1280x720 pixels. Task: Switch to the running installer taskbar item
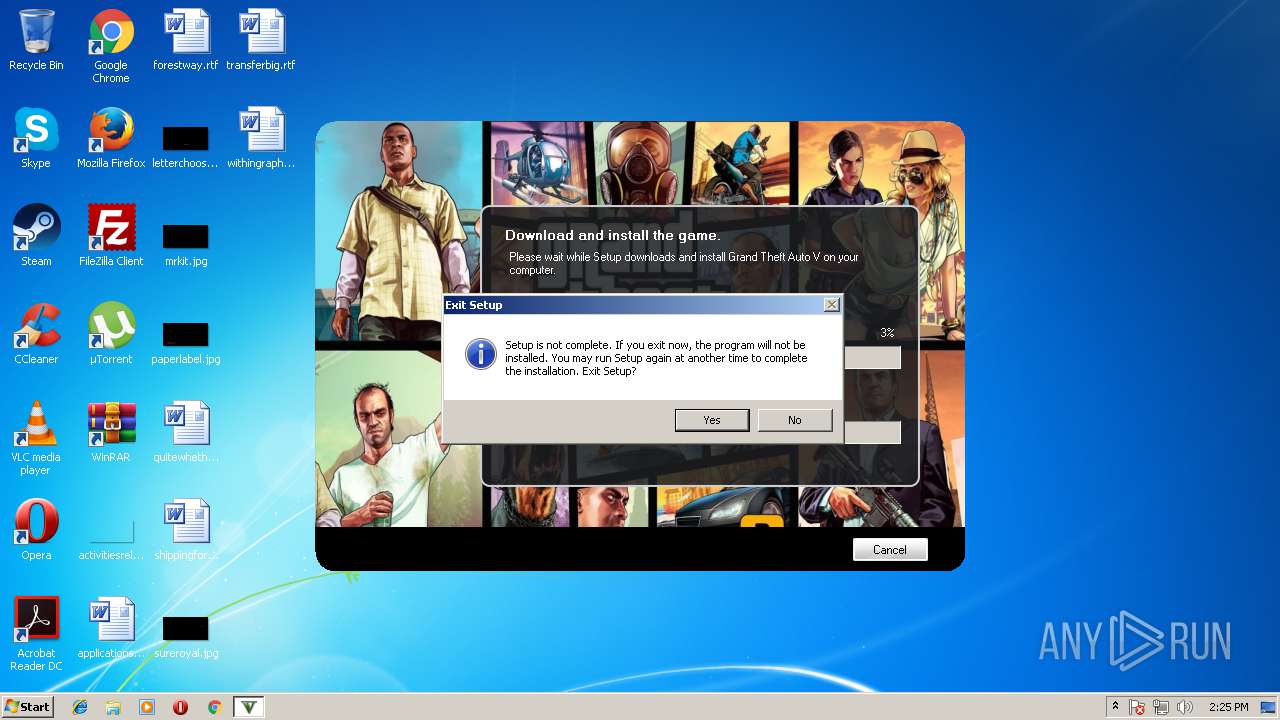pos(249,707)
